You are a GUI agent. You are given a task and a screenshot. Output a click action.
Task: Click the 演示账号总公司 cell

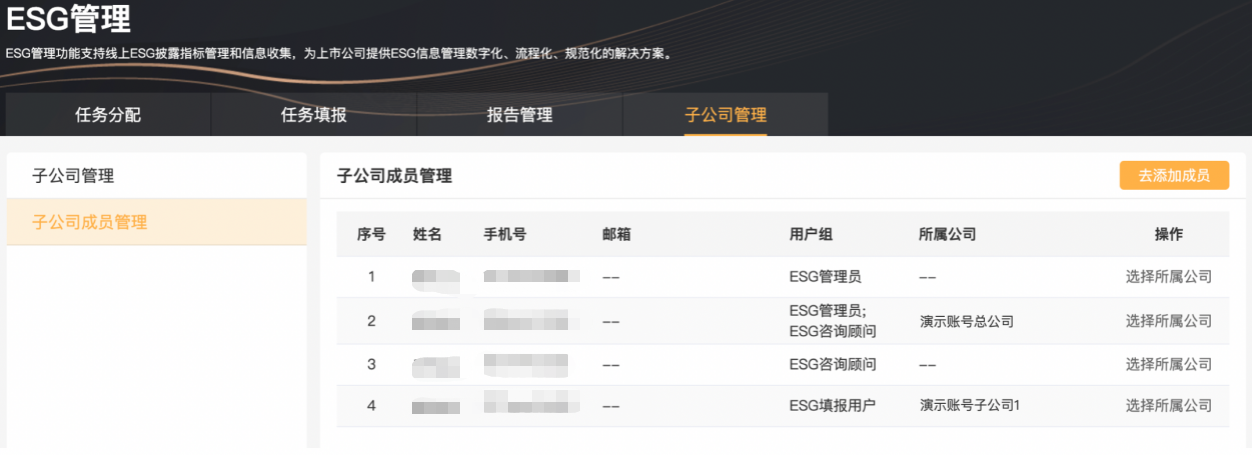[967, 322]
